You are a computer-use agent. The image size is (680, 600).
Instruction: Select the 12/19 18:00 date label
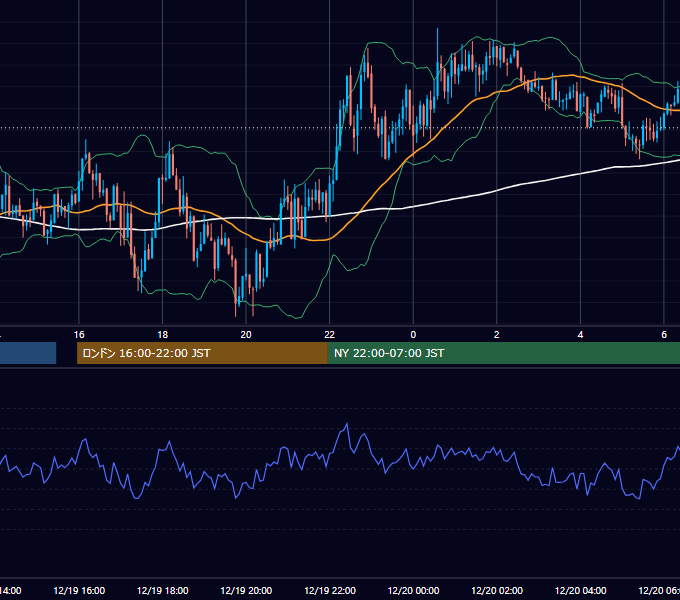(x=163, y=590)
